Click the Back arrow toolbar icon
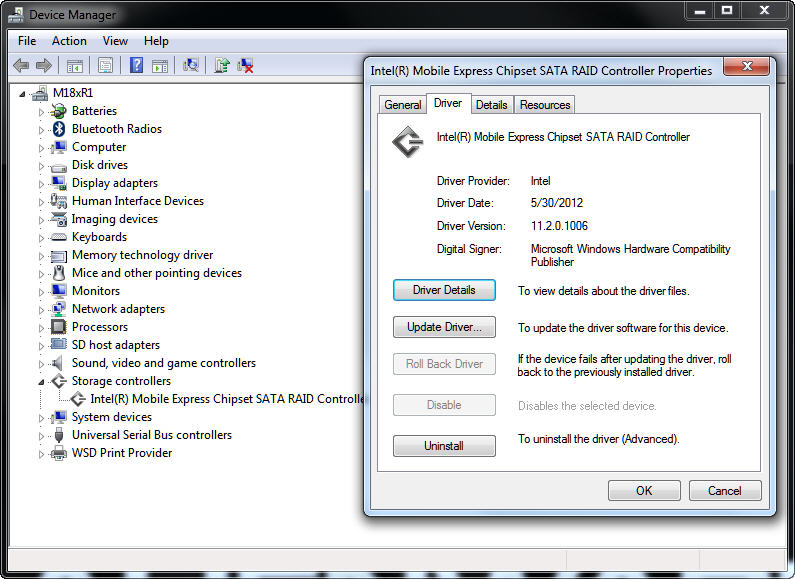 (x=21, y=65)
